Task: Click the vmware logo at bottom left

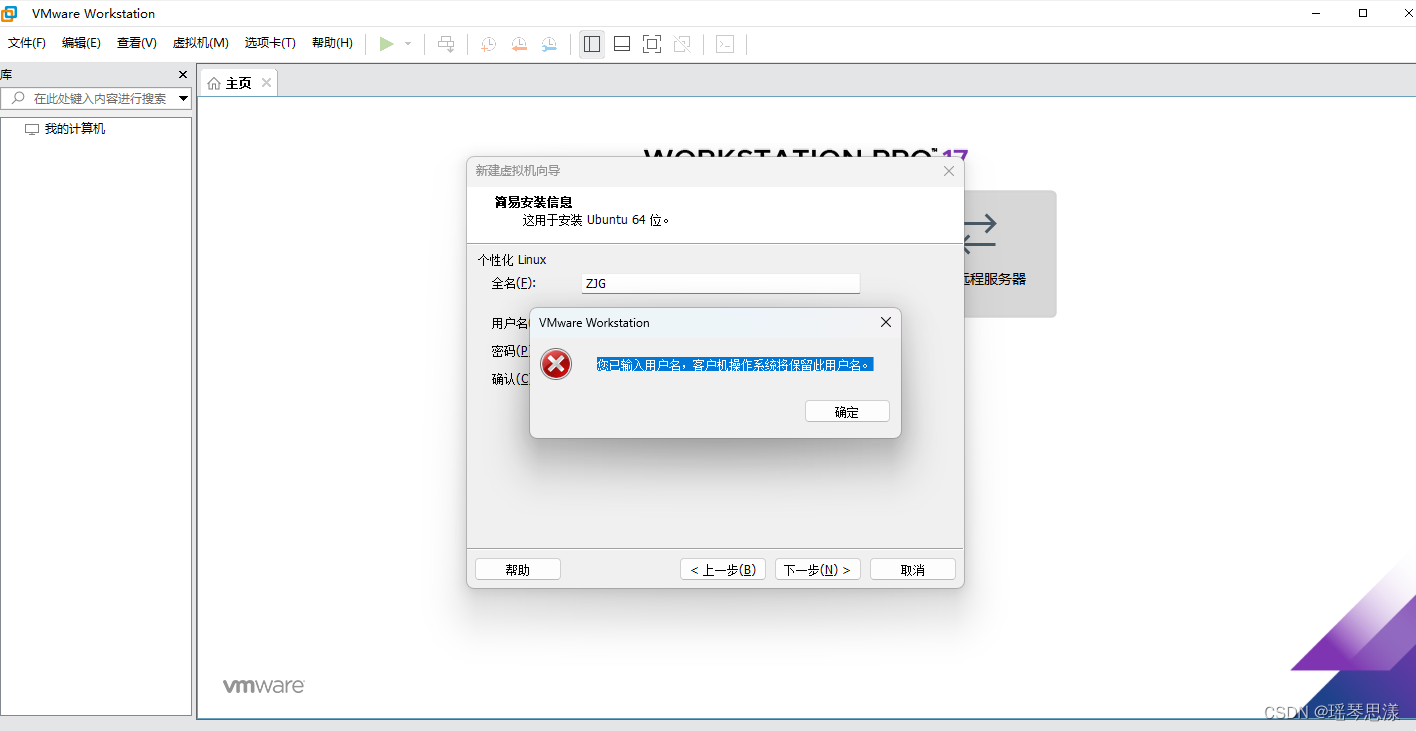Action: coord(263,686)
